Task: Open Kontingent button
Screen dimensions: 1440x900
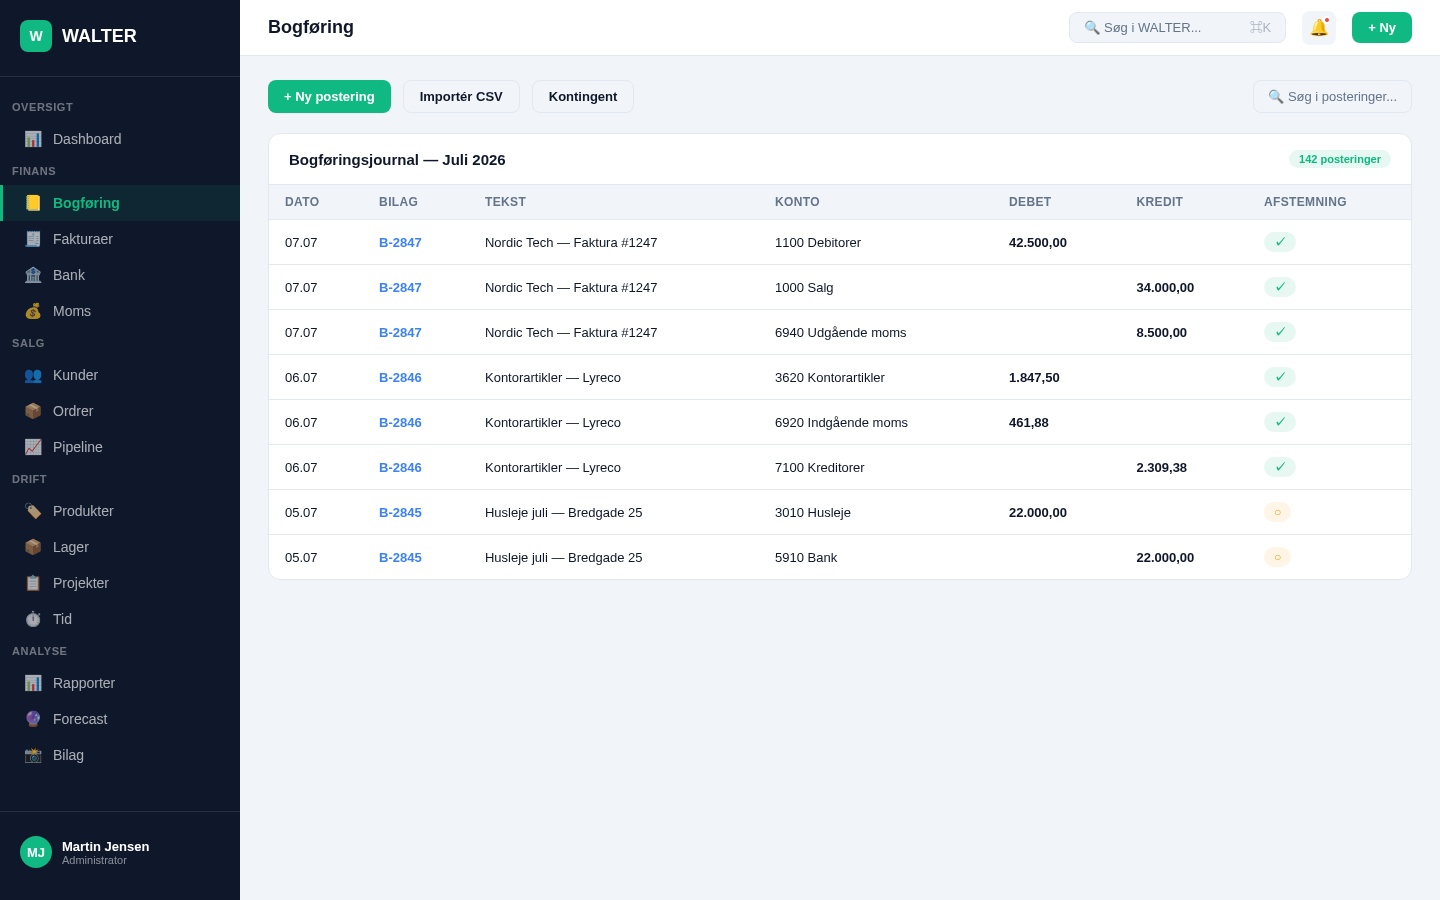Action: [x=583, y=96]
